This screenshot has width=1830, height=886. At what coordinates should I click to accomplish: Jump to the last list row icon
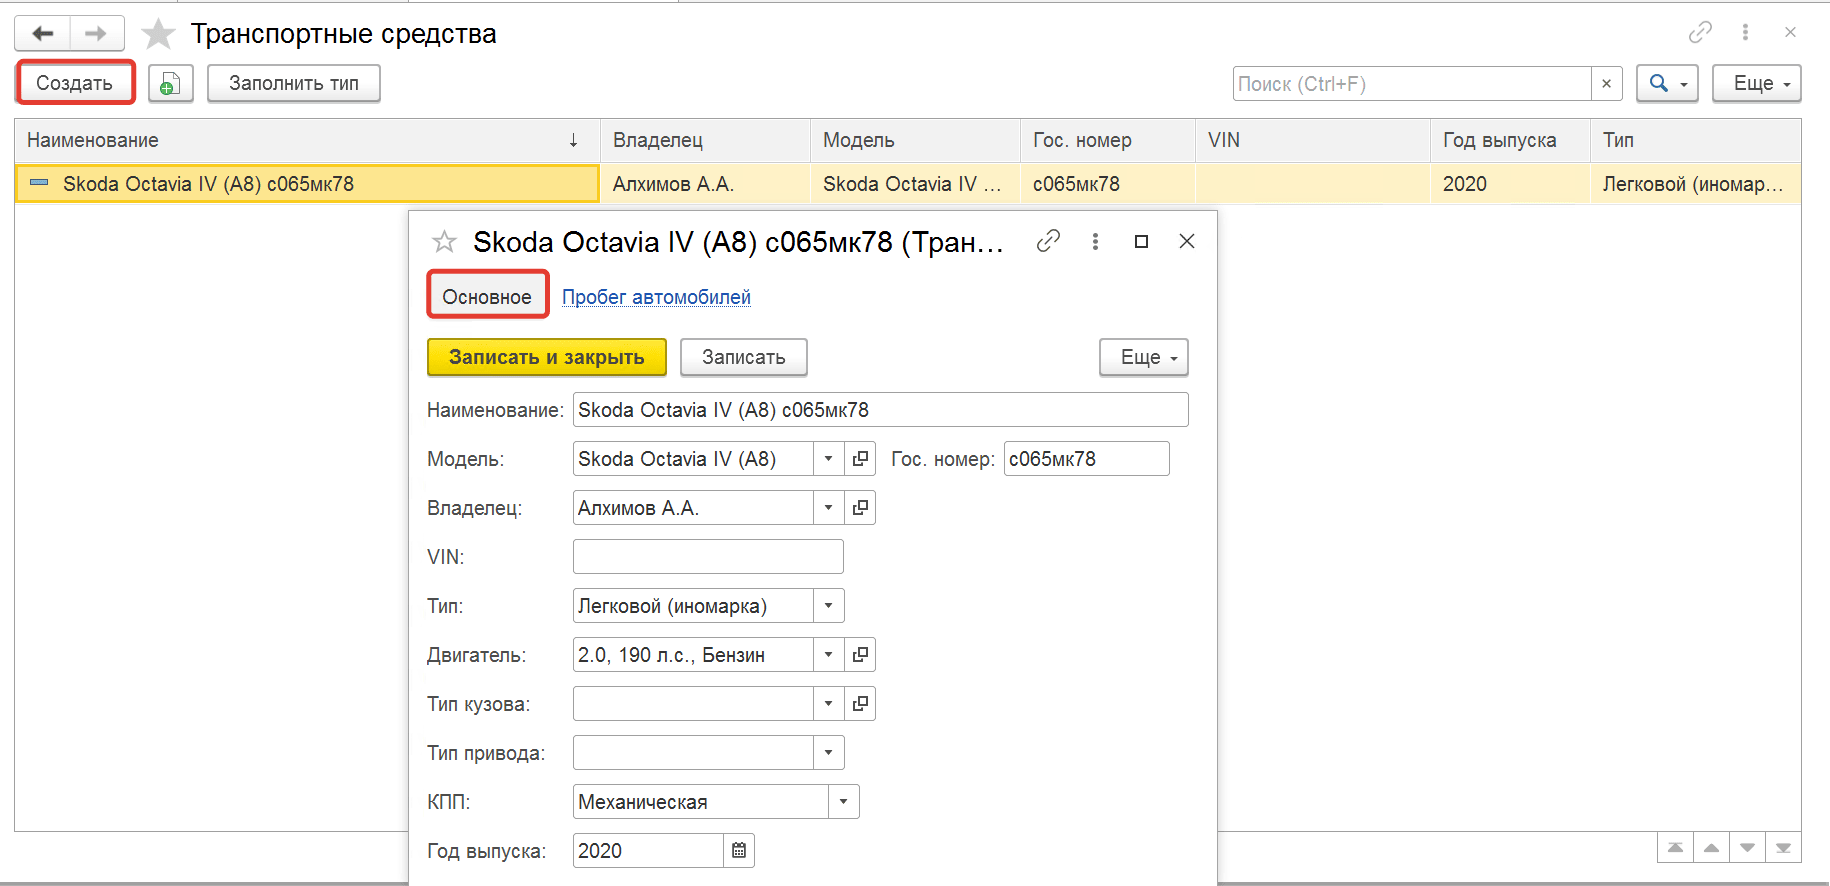coord(1783,848)
